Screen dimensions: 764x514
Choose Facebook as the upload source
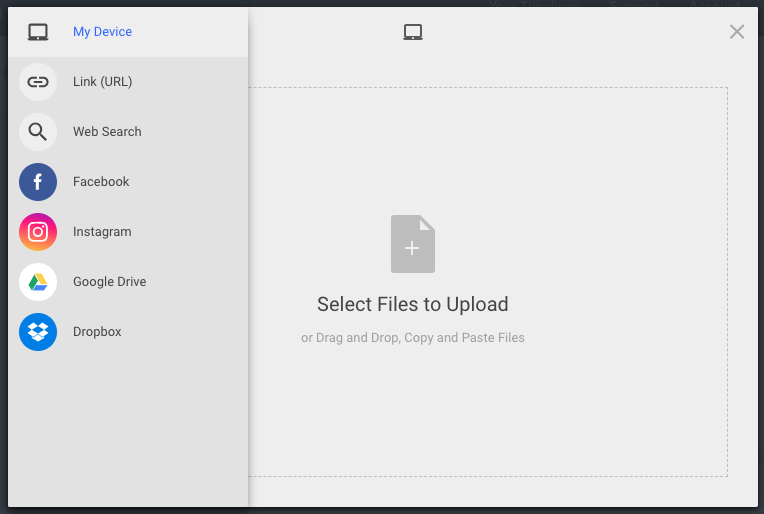[x=101, y=182]
